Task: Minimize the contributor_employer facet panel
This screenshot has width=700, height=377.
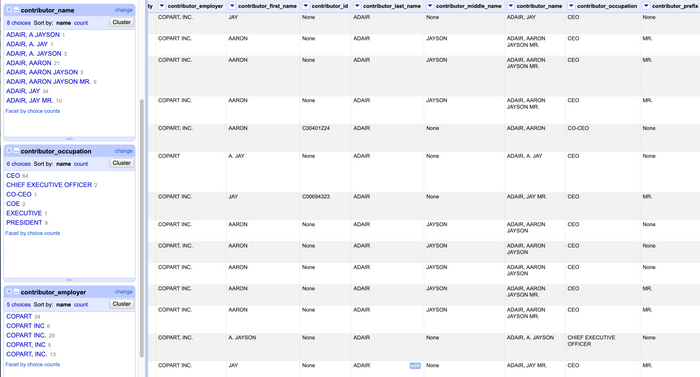Action: click(17, 292)
